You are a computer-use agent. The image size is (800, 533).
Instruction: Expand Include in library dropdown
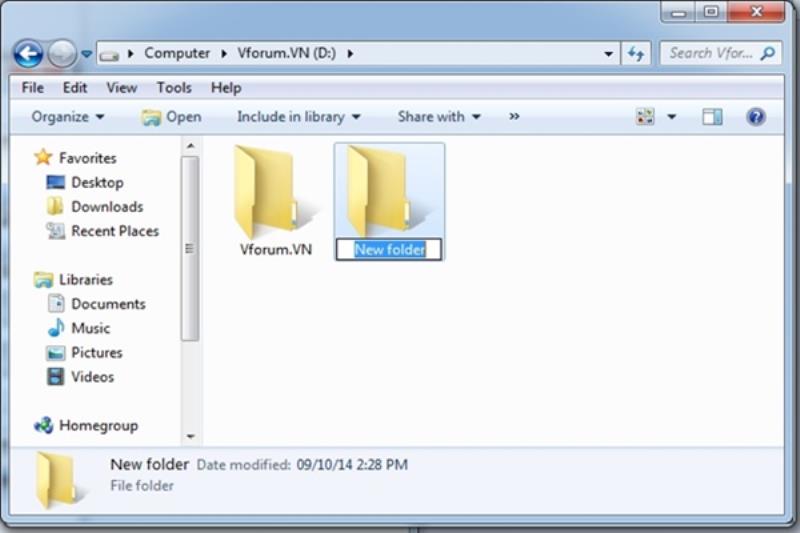(x=299, y=117)
